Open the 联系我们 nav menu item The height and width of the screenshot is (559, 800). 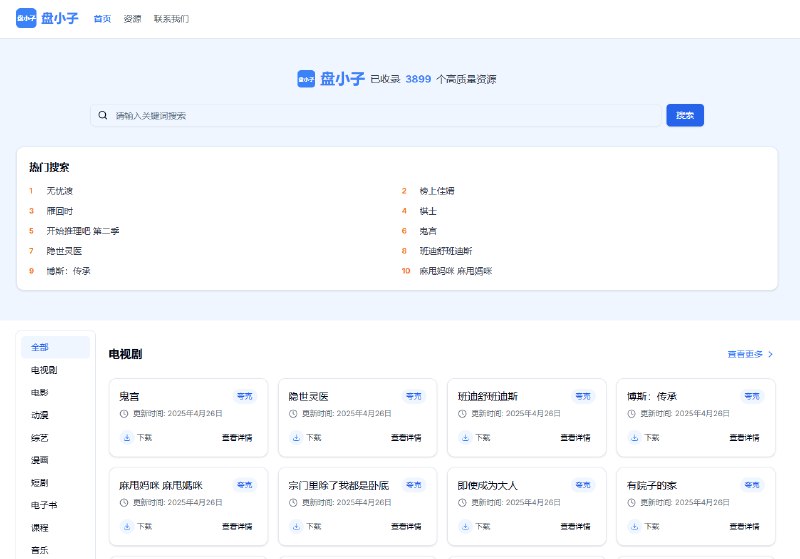(x=171, y=19)
